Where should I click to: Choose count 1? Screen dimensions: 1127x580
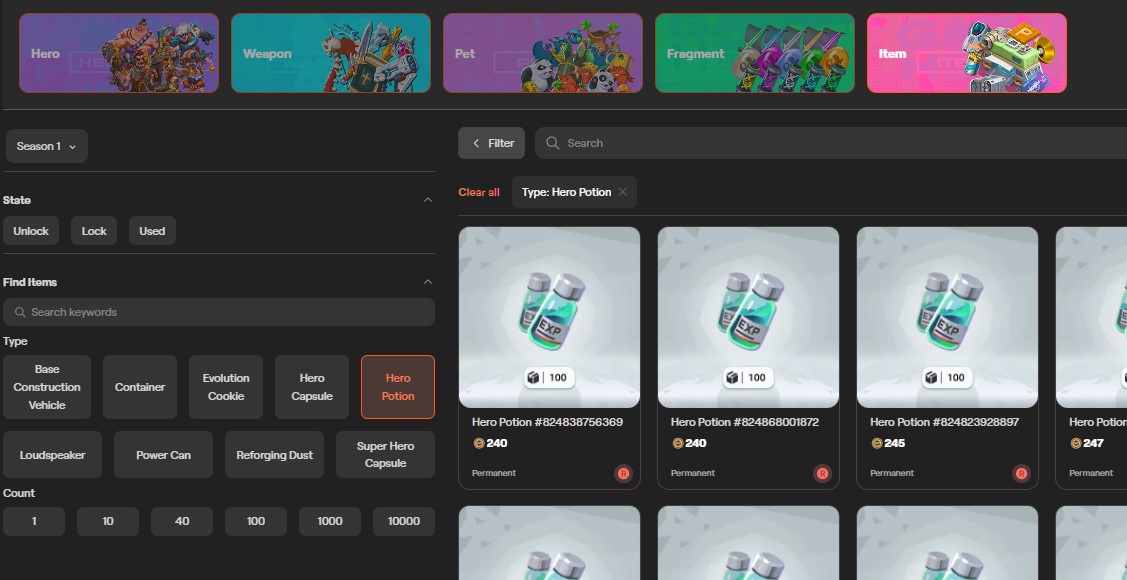pyautogui.click(x=34, y=521)
